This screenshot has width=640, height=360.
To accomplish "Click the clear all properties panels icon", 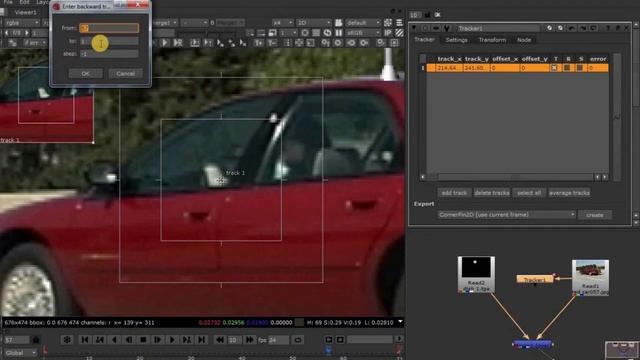I will pos(437,15).
